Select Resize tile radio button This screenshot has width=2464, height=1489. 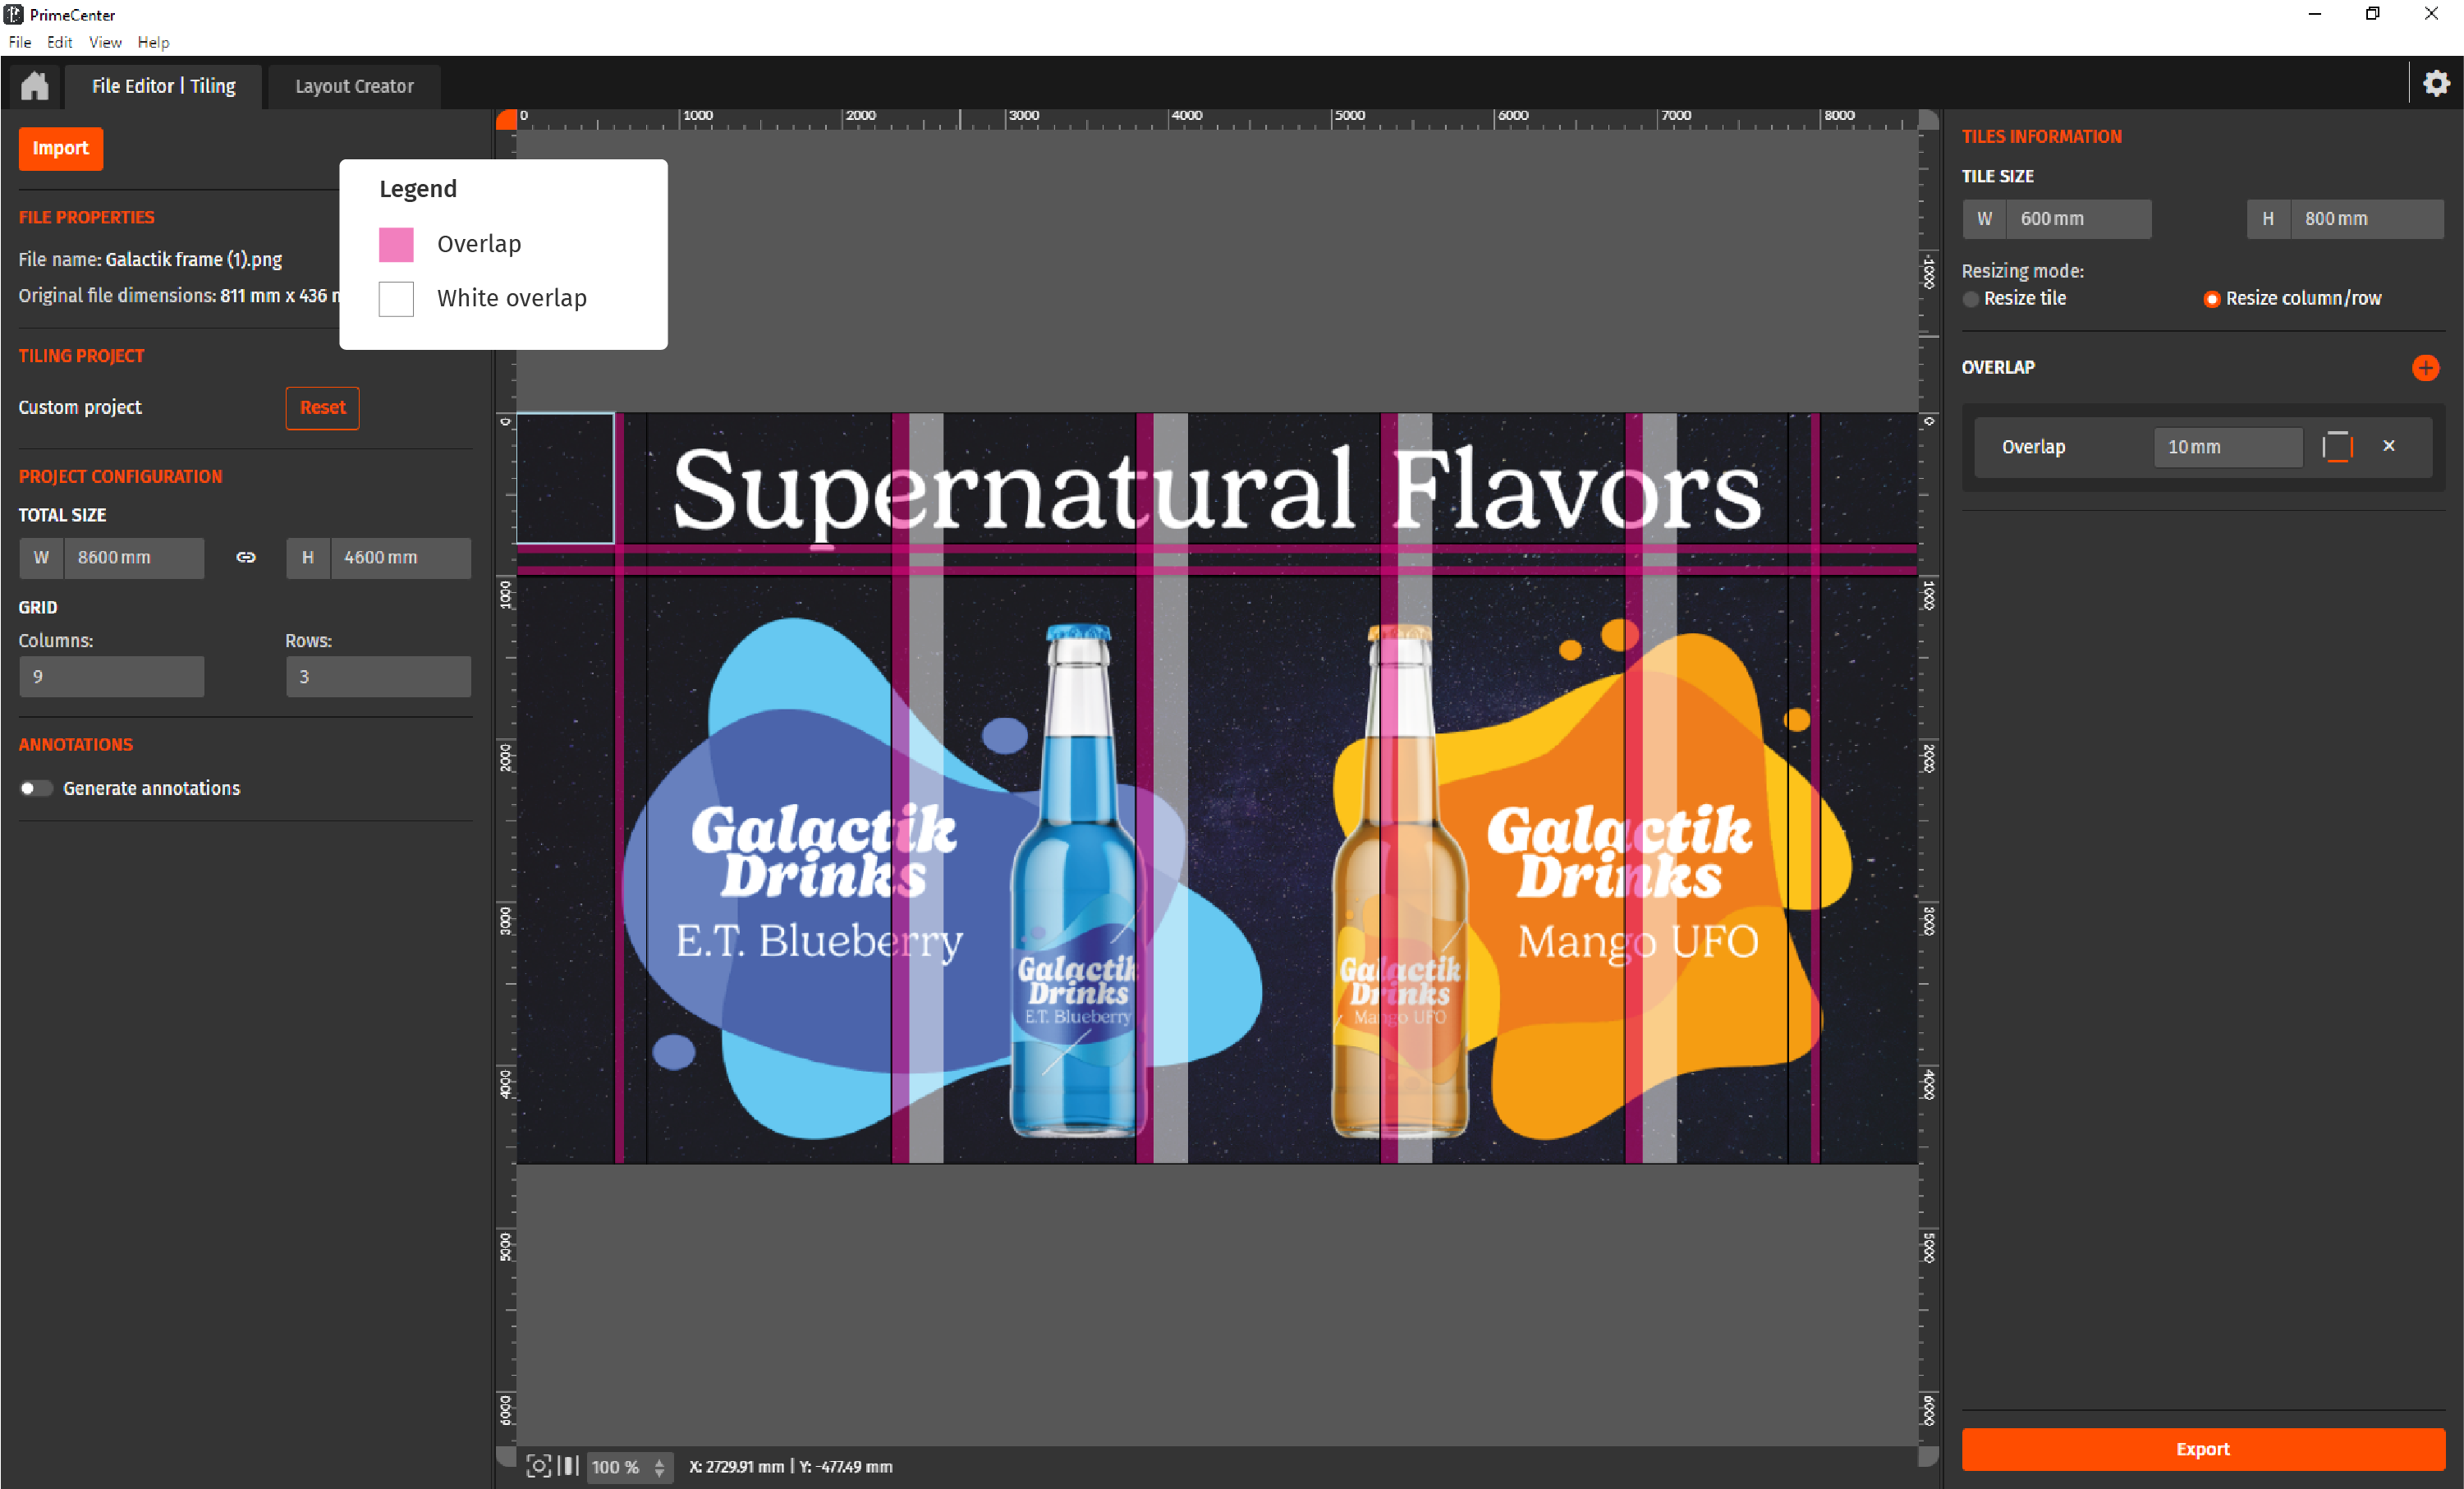point(1971,299)
